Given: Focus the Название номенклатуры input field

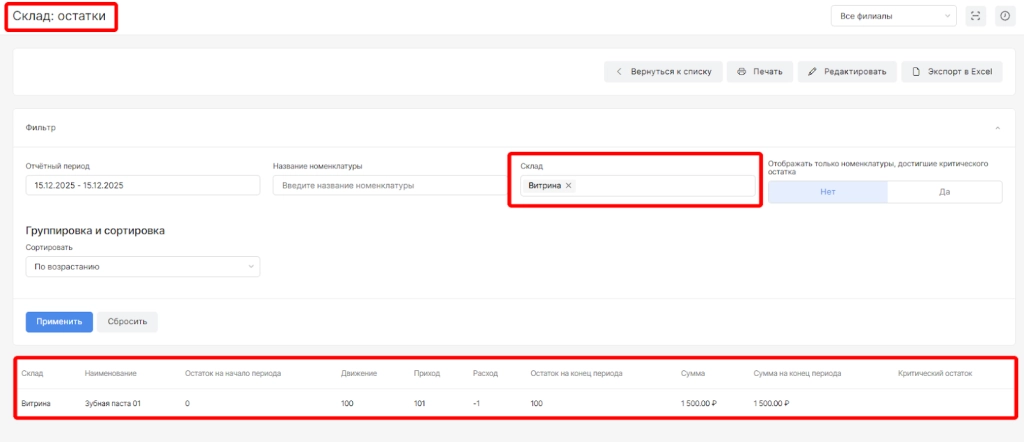Looking at the screenshot, I should pyautogui.click(x=390, y=186).
